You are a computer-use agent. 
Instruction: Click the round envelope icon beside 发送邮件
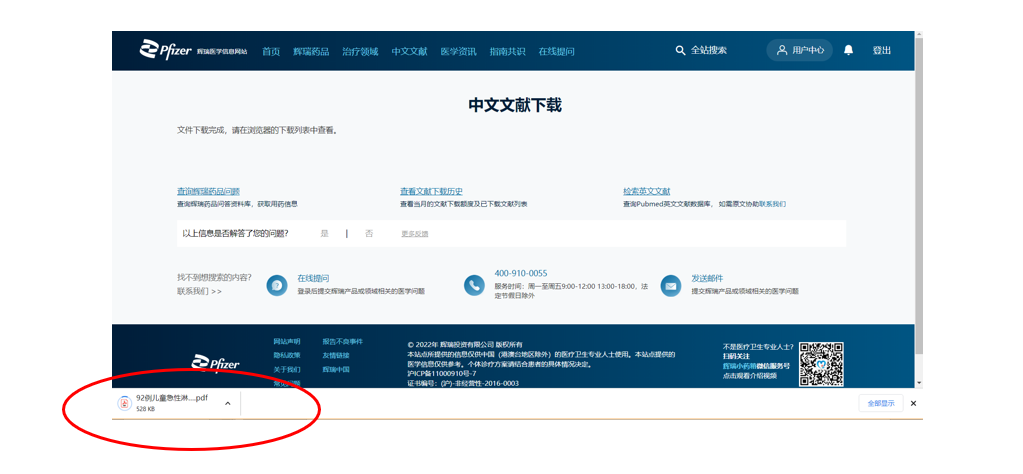671,286
